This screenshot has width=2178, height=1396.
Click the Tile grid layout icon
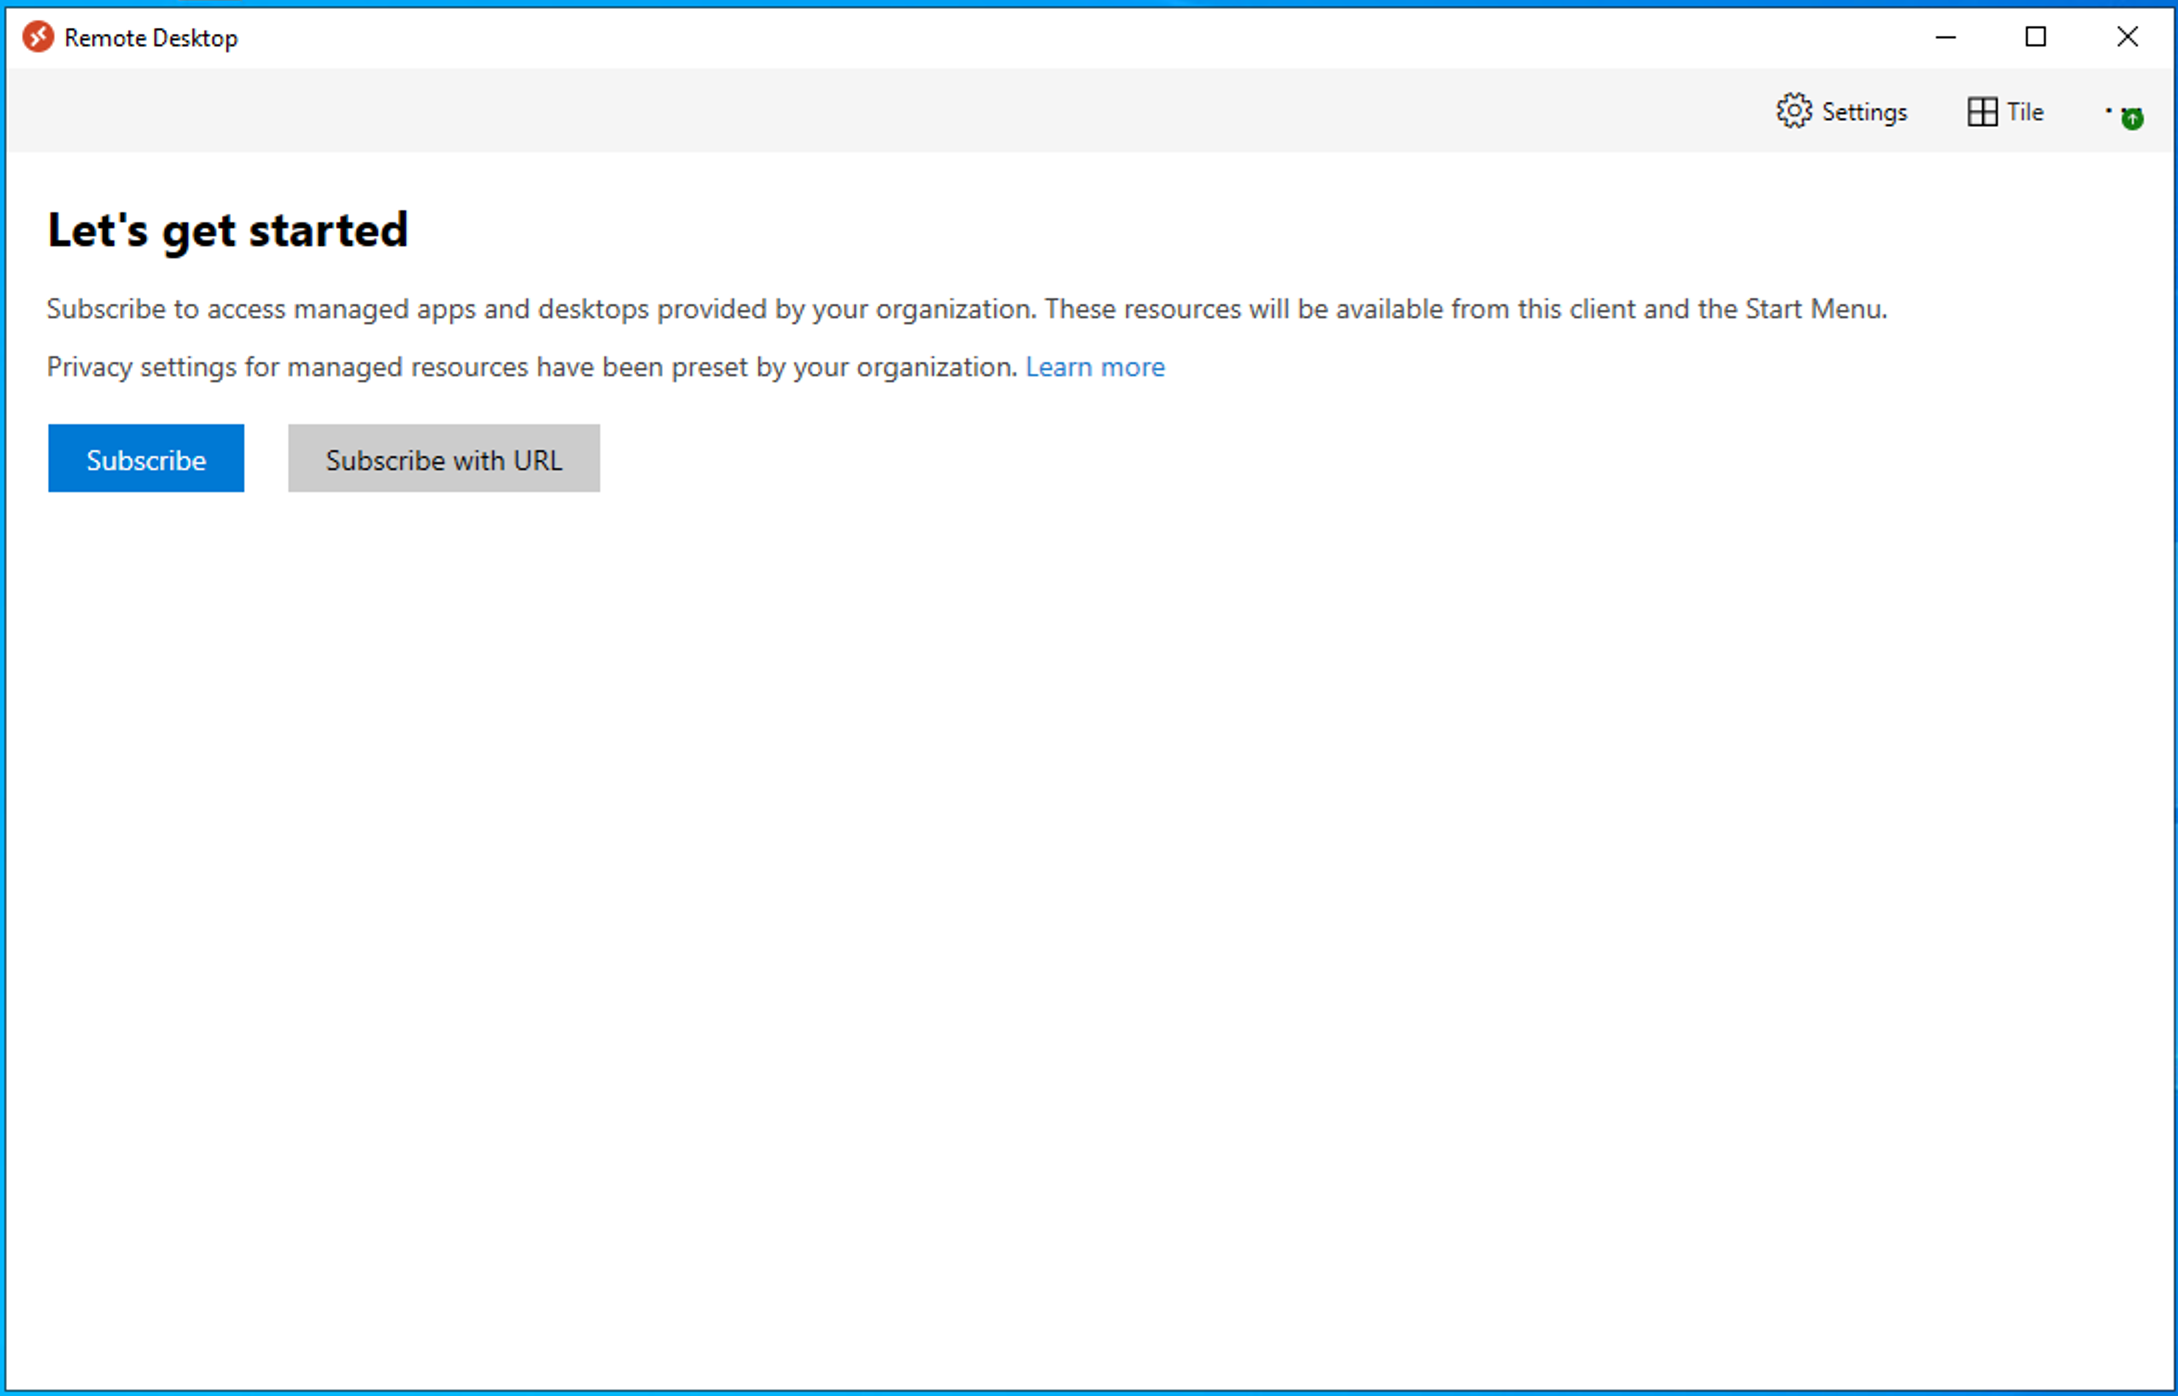click(1981, 111)
